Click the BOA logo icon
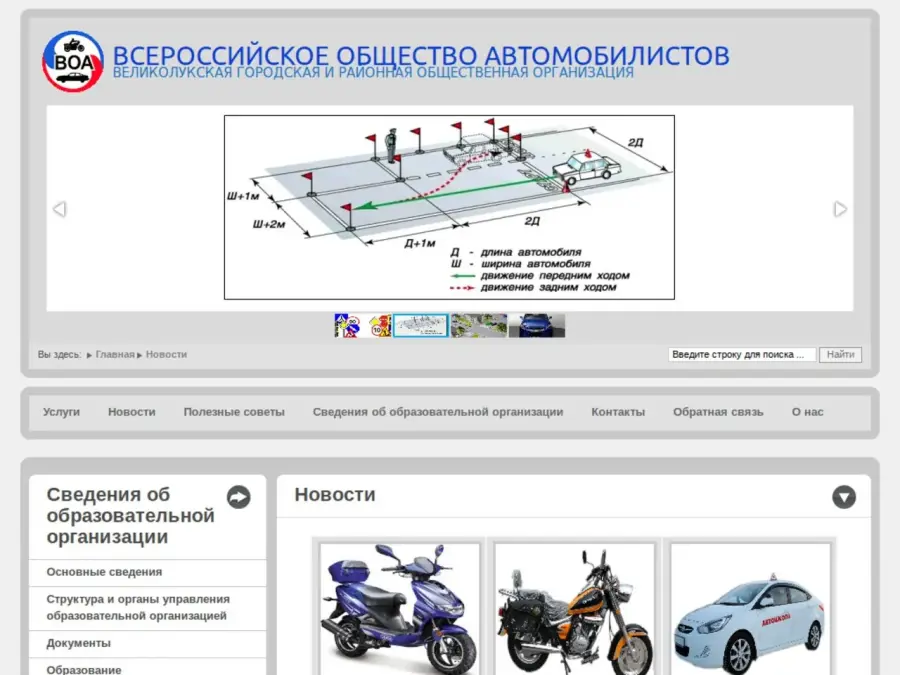This screenshot has height=675, width=900. [x=72, y=62]
